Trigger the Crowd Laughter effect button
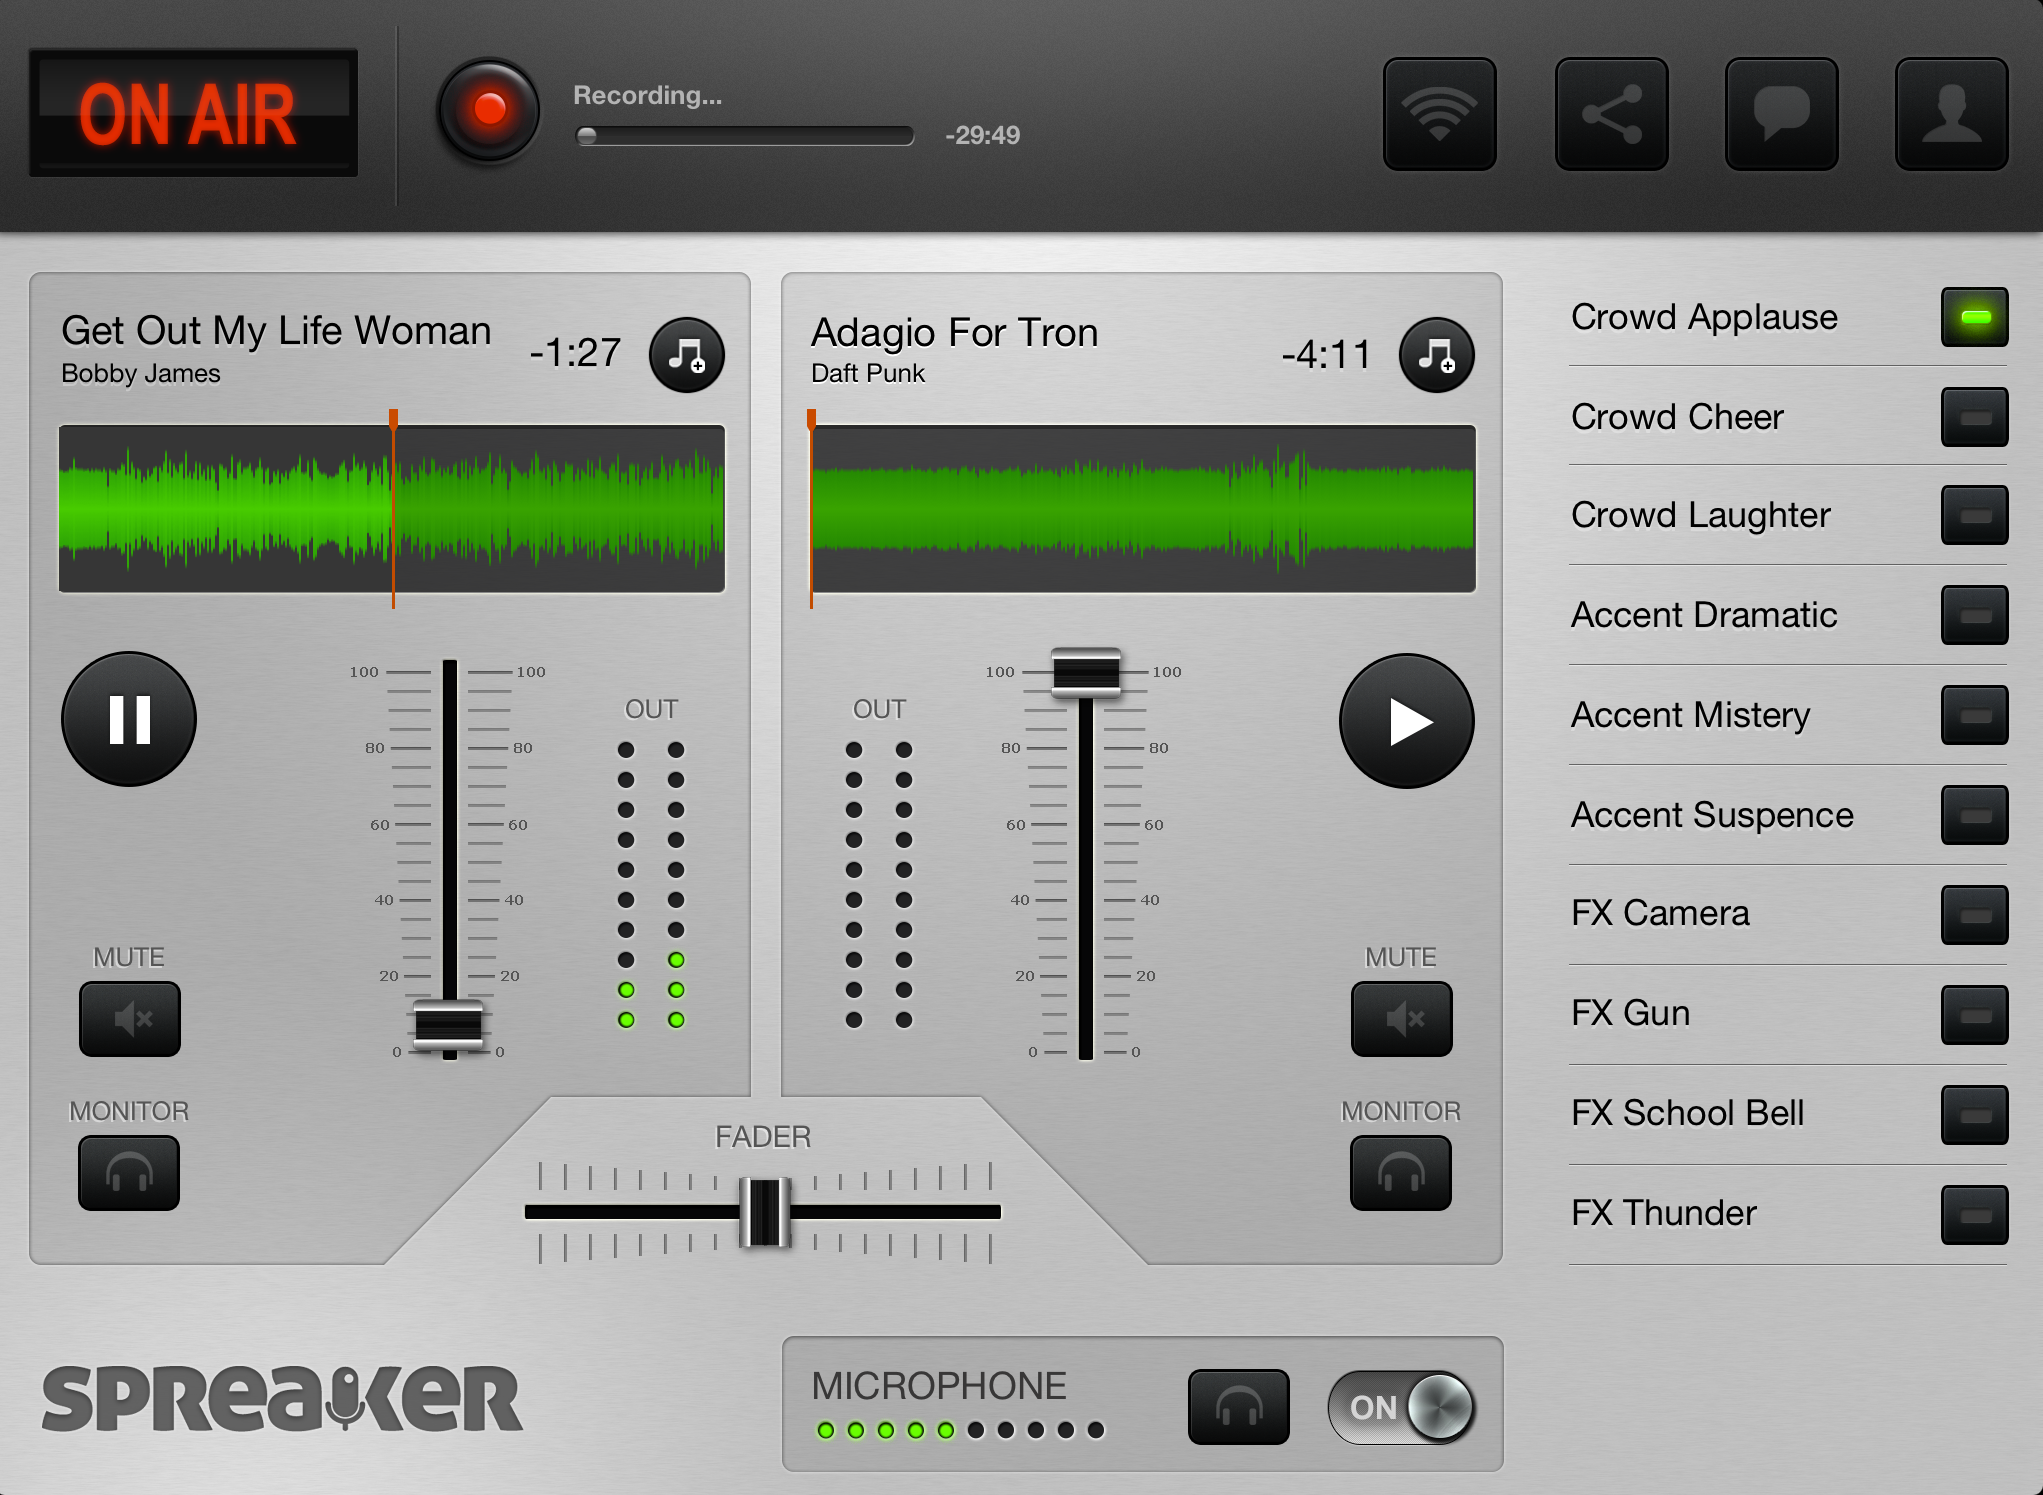 (1975, 515)
